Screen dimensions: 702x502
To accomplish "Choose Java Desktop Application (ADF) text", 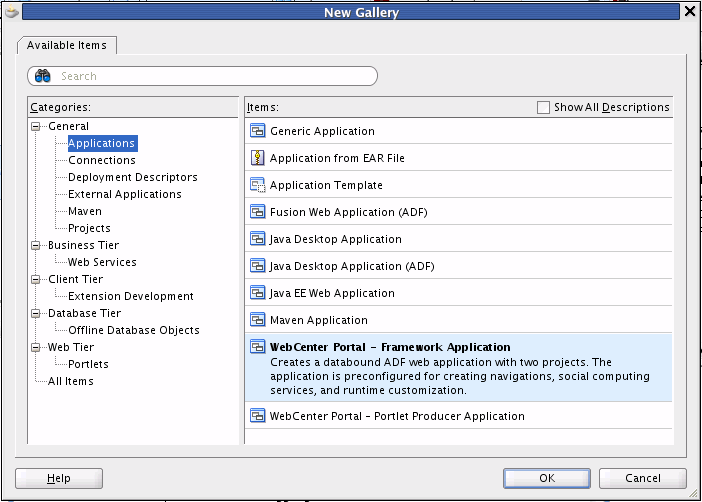I will pos(352,266).
